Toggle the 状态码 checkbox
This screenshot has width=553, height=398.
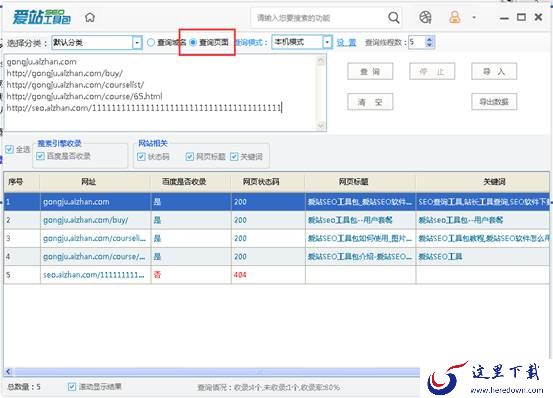click(x=141, y=157)
